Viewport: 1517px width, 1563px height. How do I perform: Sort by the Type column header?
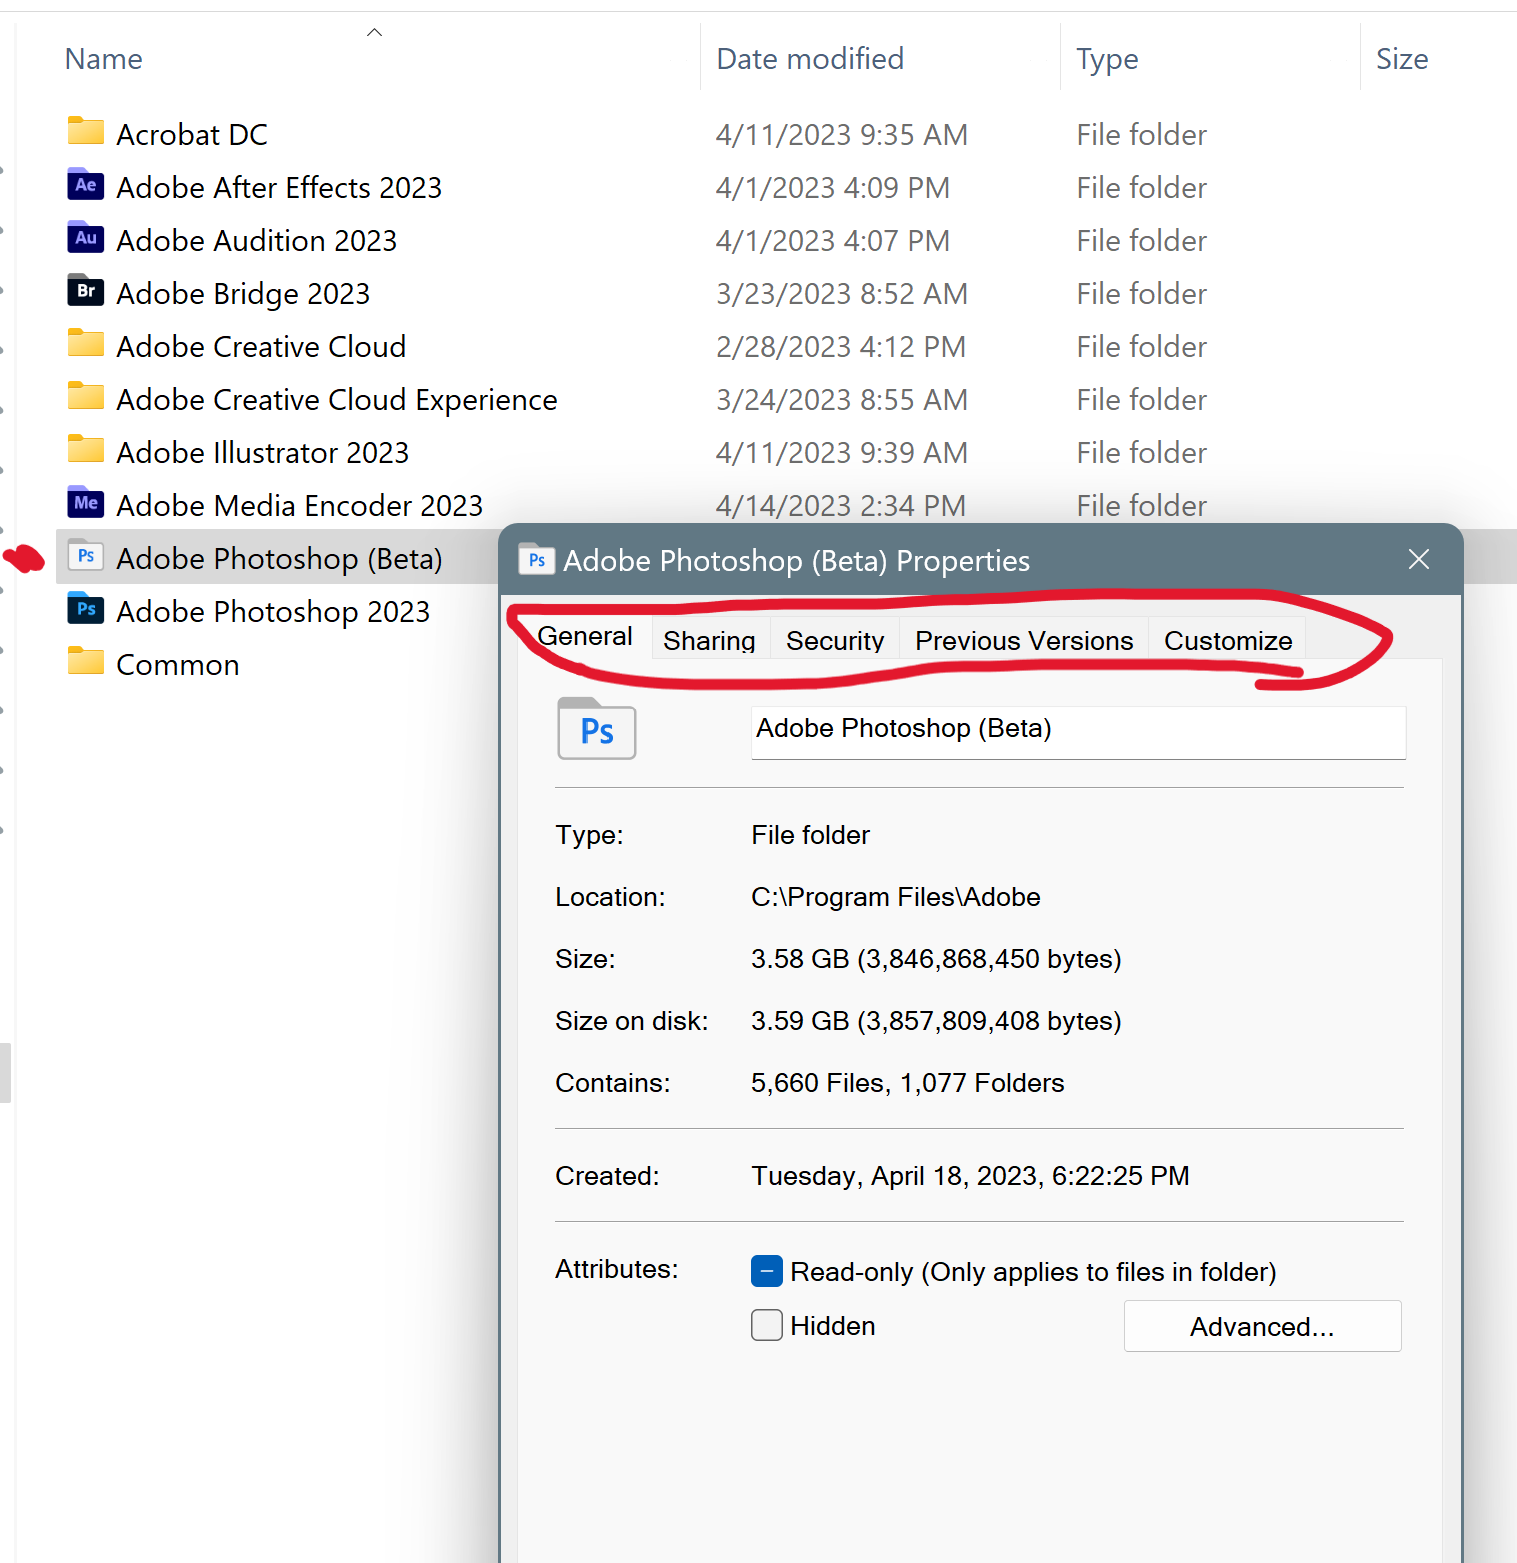1107,59
